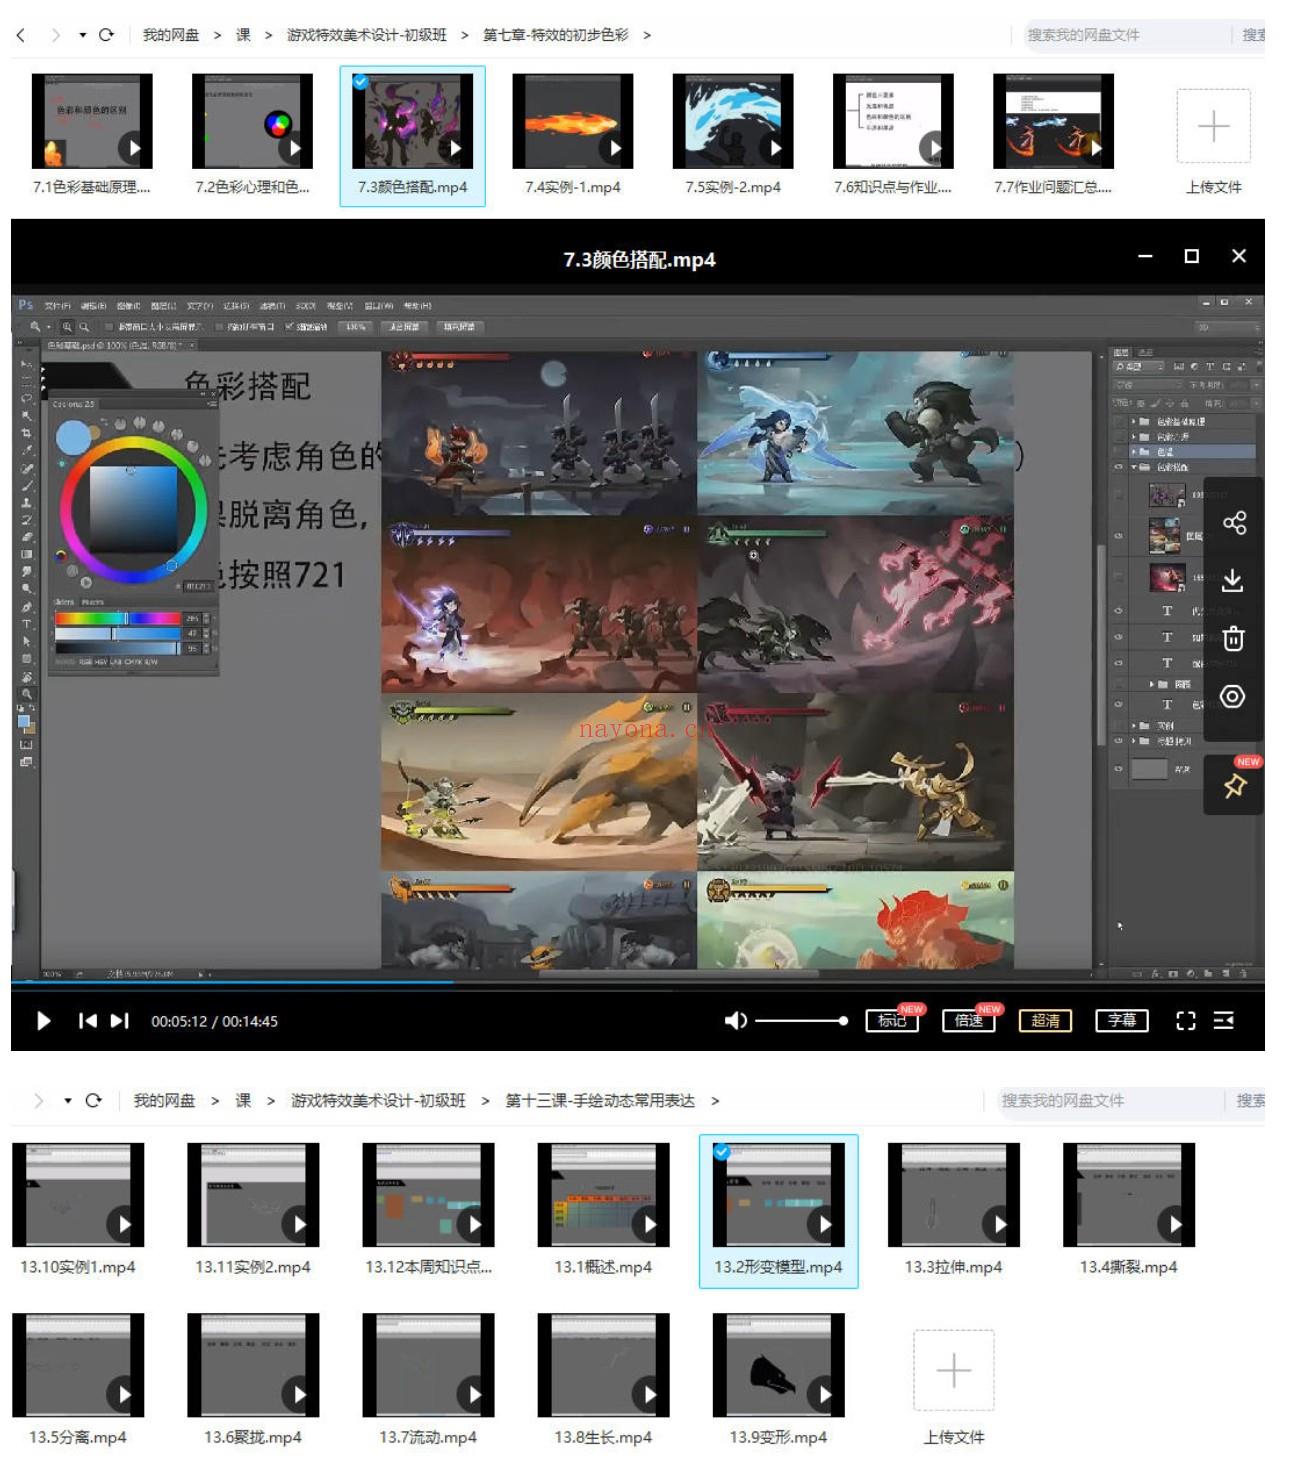Mute the video volume speaker icon

click(x=735, y=1021)
